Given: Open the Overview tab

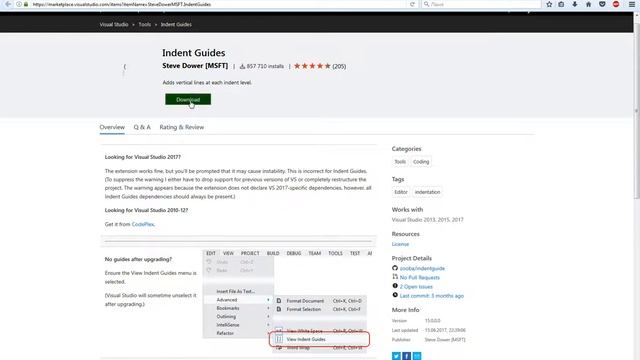Looking at the screenshot, I should 112,127.
